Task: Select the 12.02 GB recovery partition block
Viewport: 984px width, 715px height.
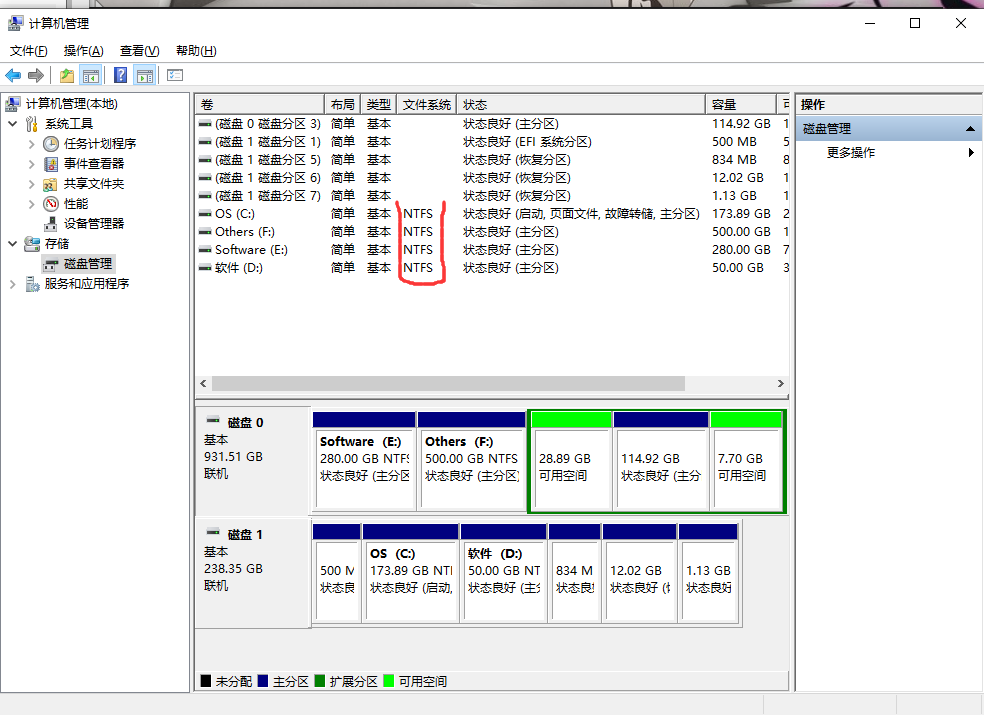Action: [639, 573]
